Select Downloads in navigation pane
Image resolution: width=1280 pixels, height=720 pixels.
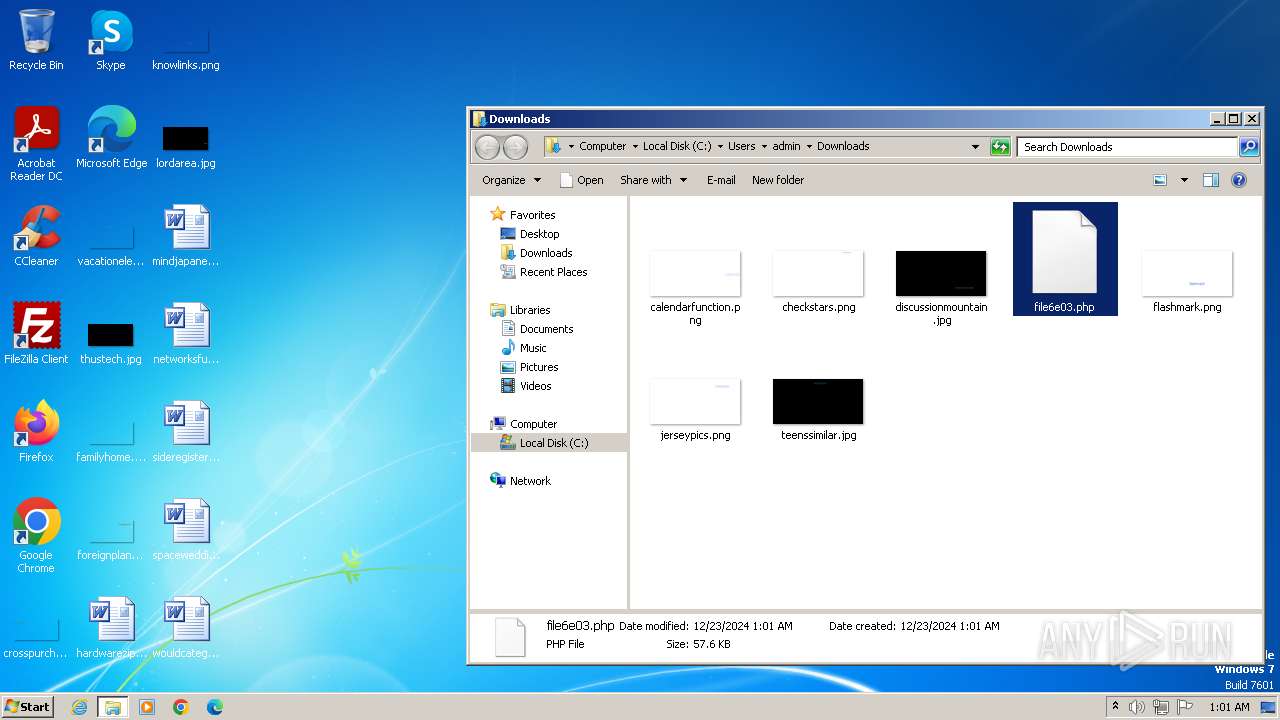point(546,253)
